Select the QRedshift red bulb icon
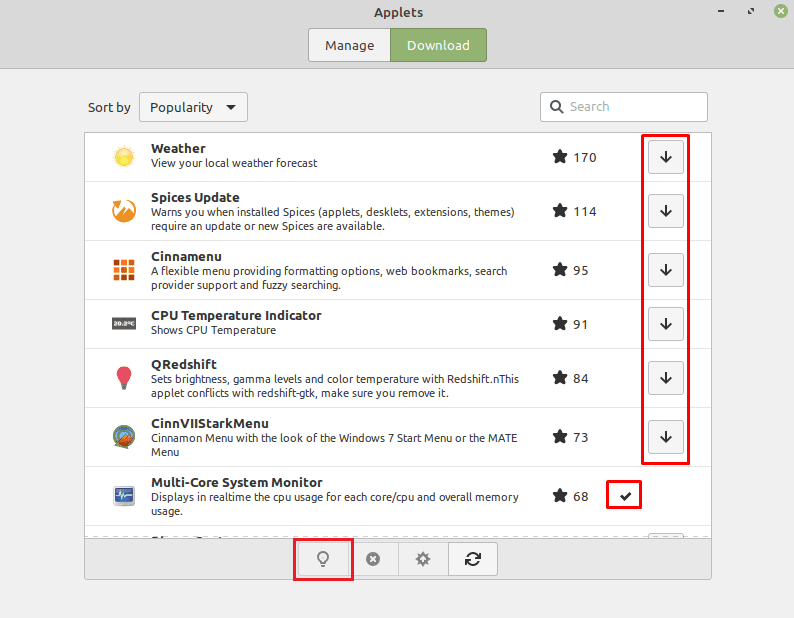794x618 pixels. [x=124, y=378]
